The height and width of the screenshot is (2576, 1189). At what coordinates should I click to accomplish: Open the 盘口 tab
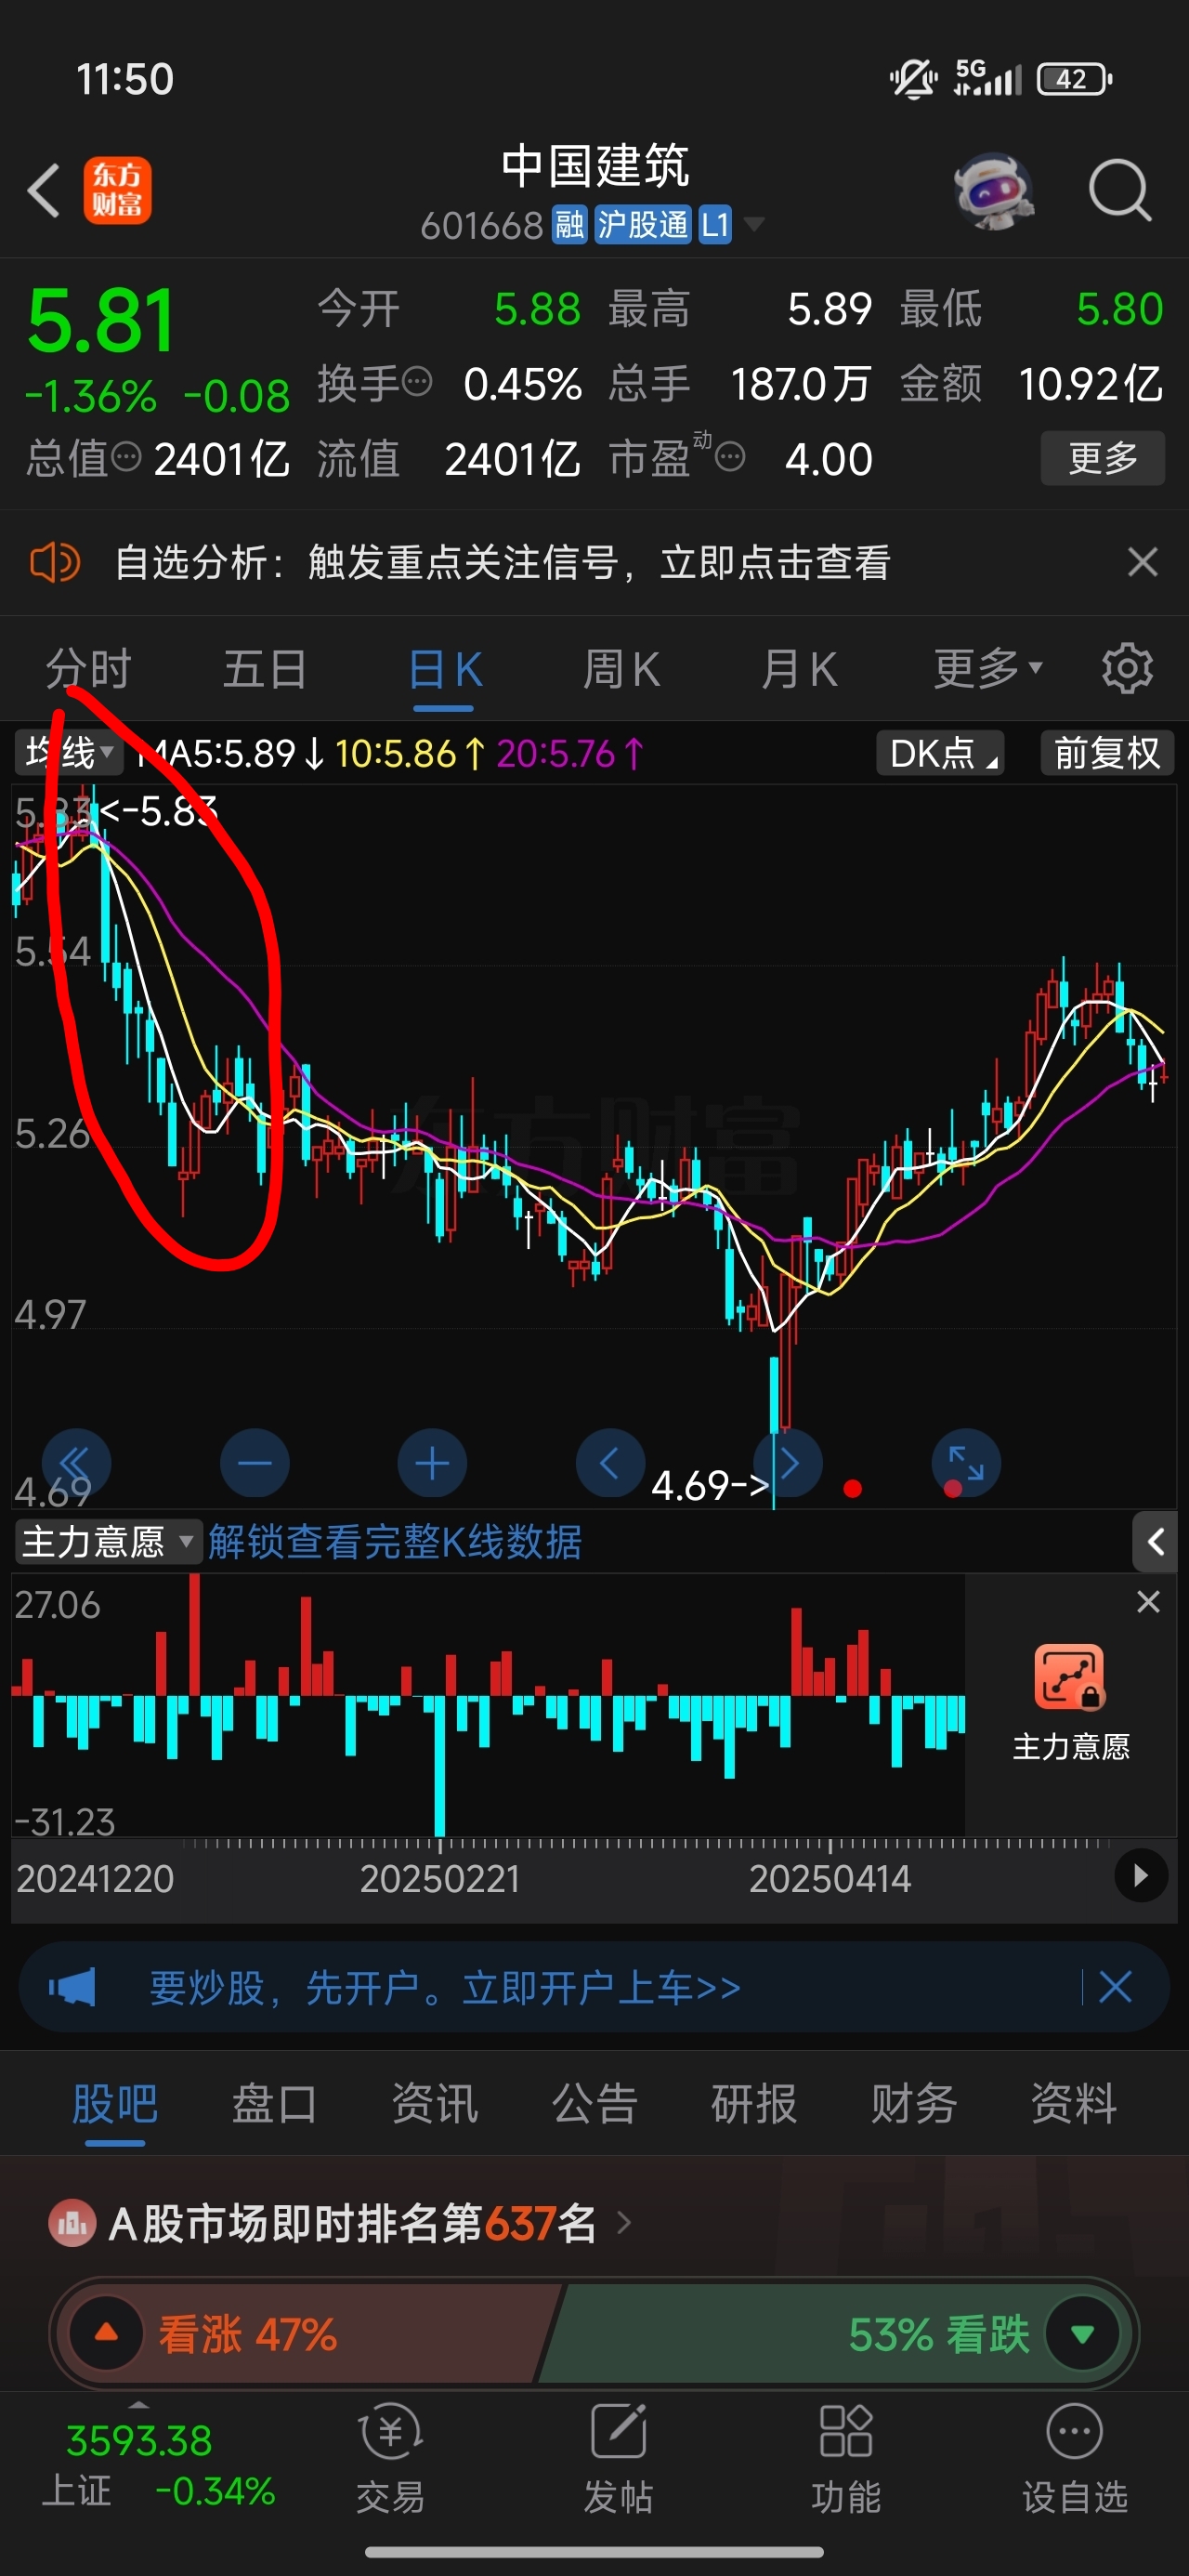click(274, 2103)
